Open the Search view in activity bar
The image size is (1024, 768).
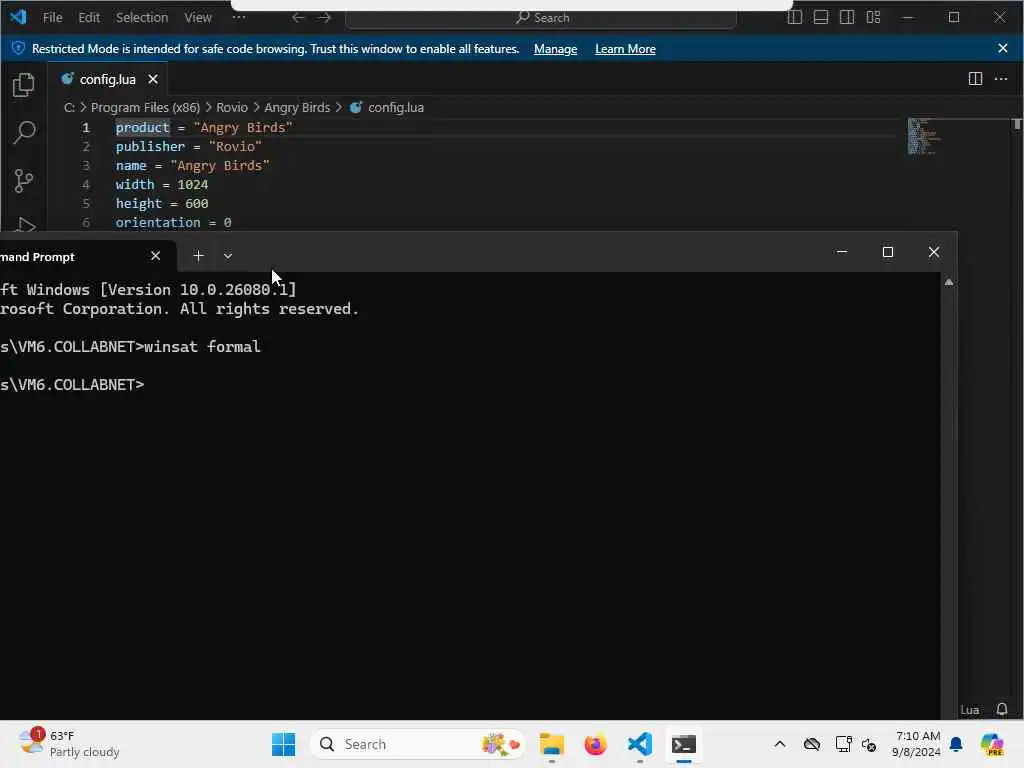[24, 133]
